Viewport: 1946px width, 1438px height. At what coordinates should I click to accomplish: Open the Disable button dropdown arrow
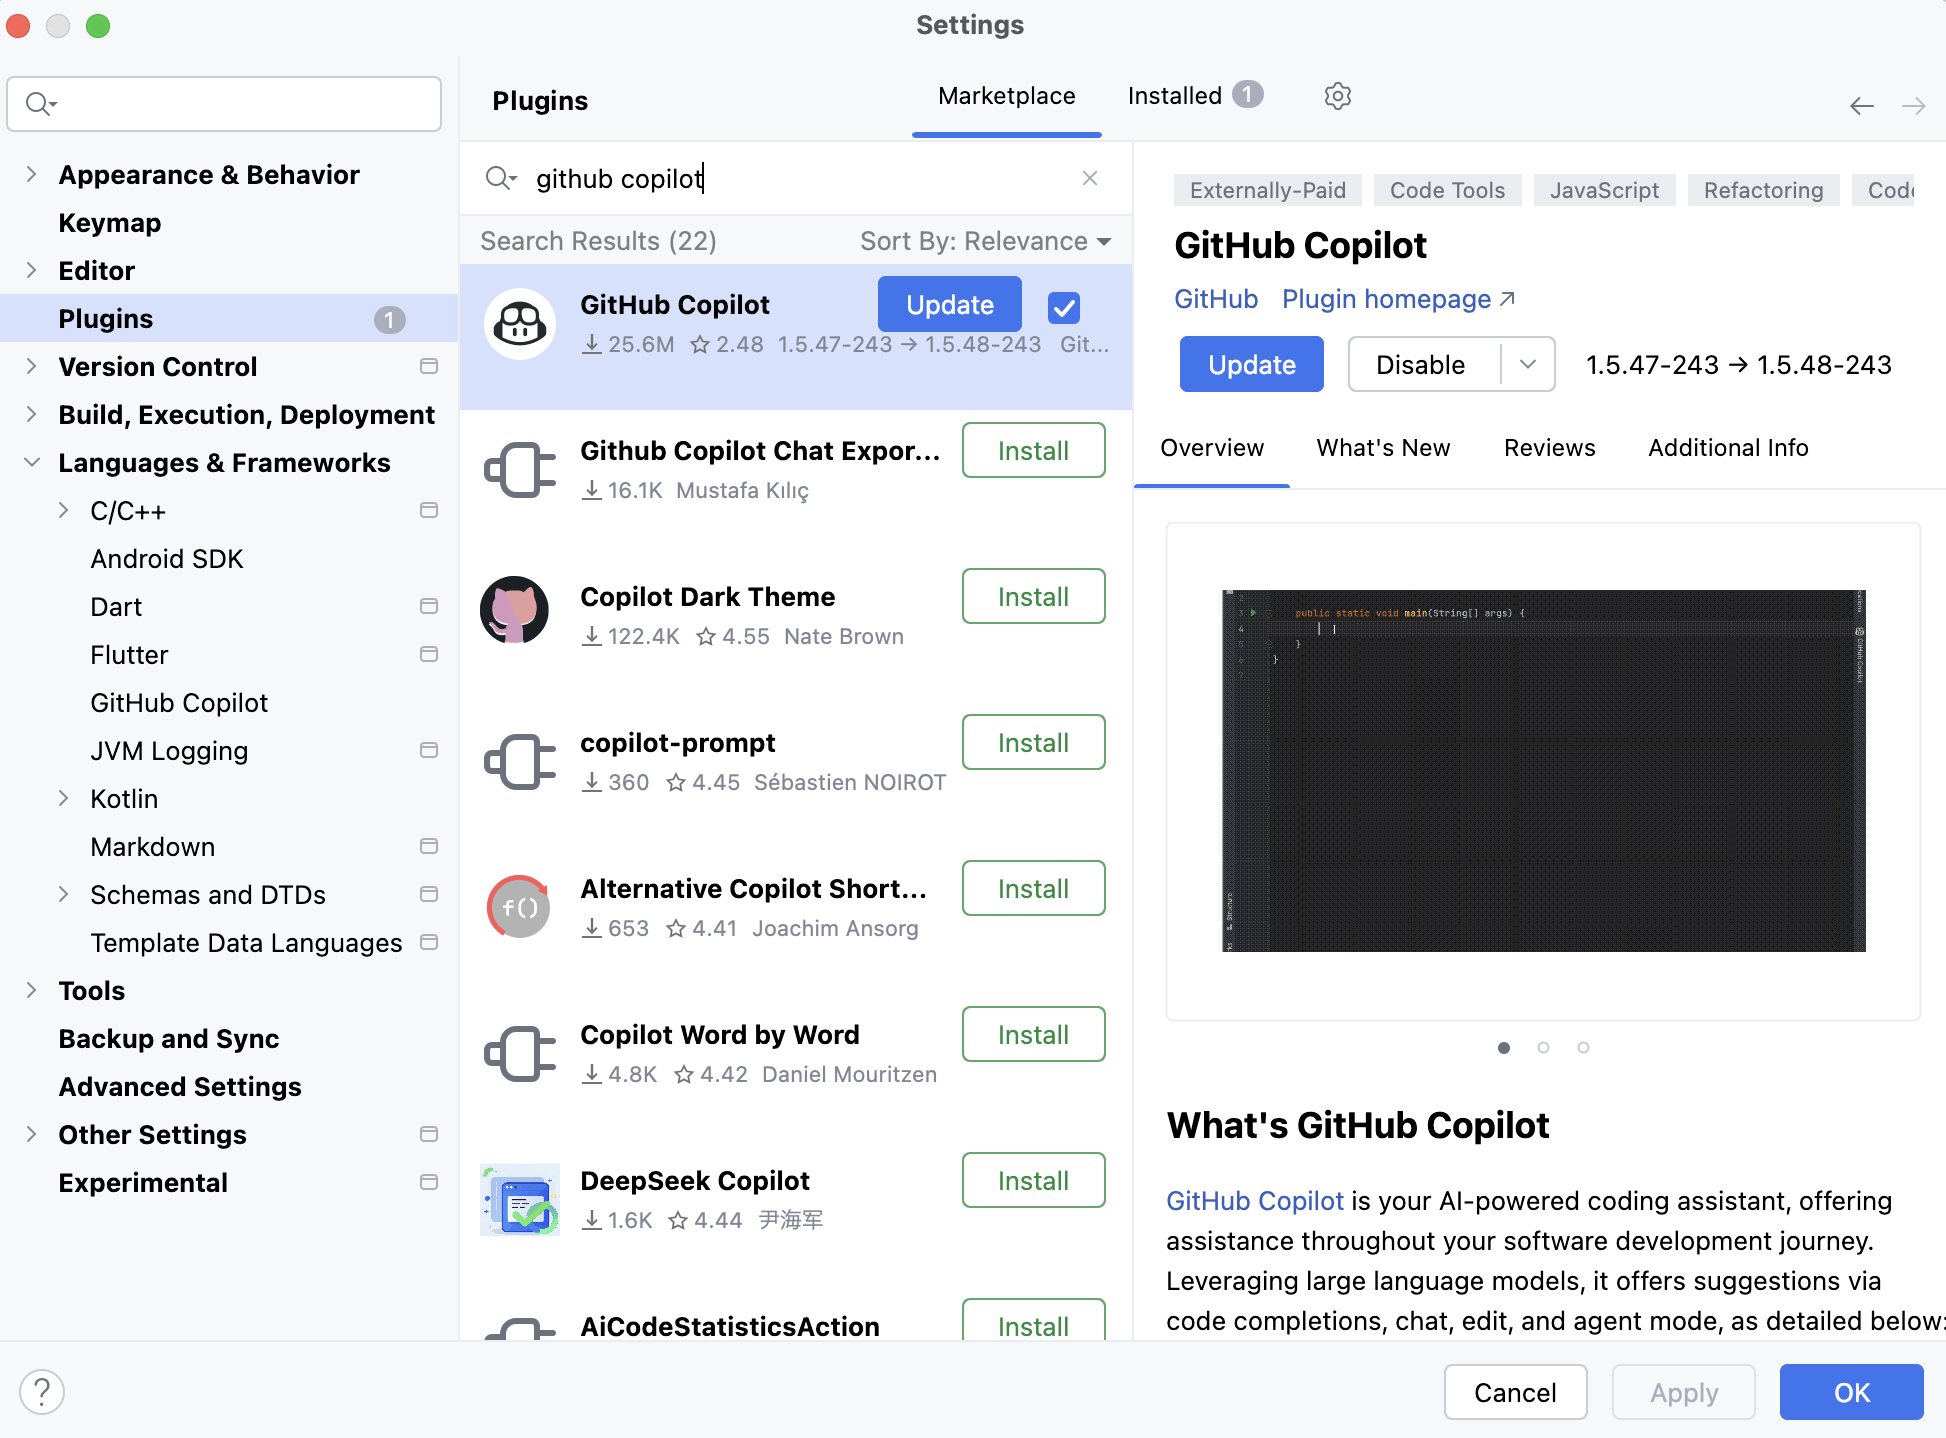pos(1527,364)
